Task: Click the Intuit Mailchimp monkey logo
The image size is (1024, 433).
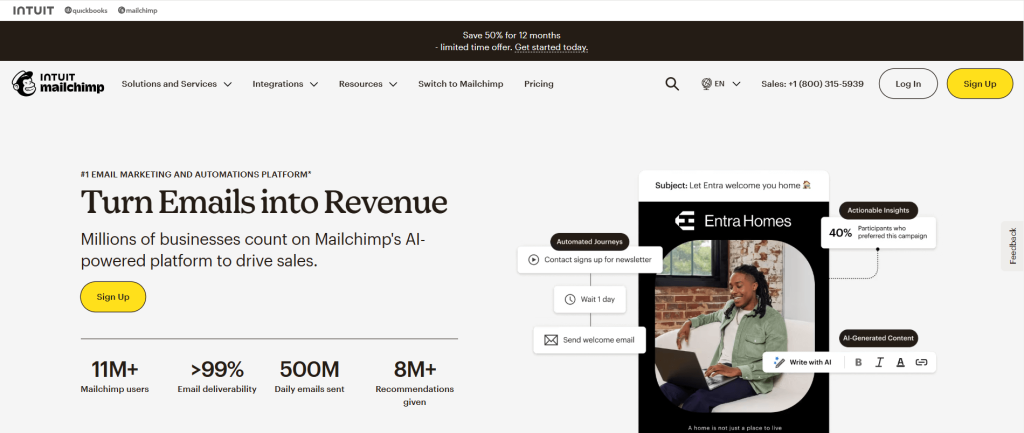Action: click(x=58, y=84)
